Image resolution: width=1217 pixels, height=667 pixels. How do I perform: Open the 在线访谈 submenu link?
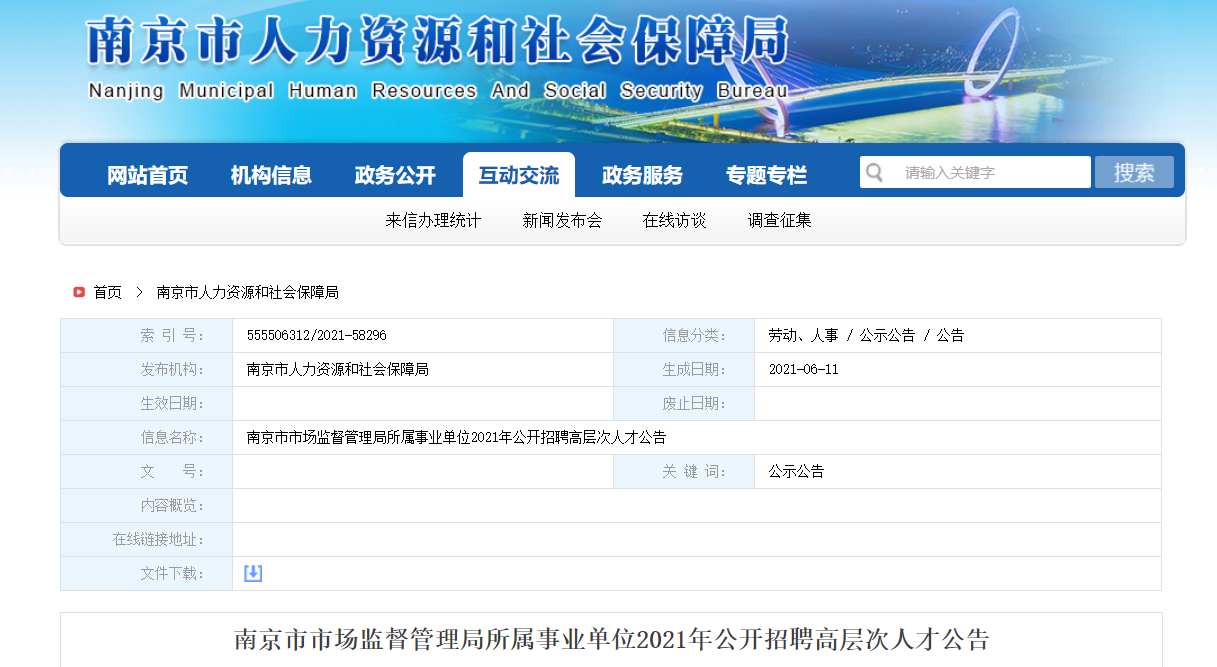coord(675,221)
